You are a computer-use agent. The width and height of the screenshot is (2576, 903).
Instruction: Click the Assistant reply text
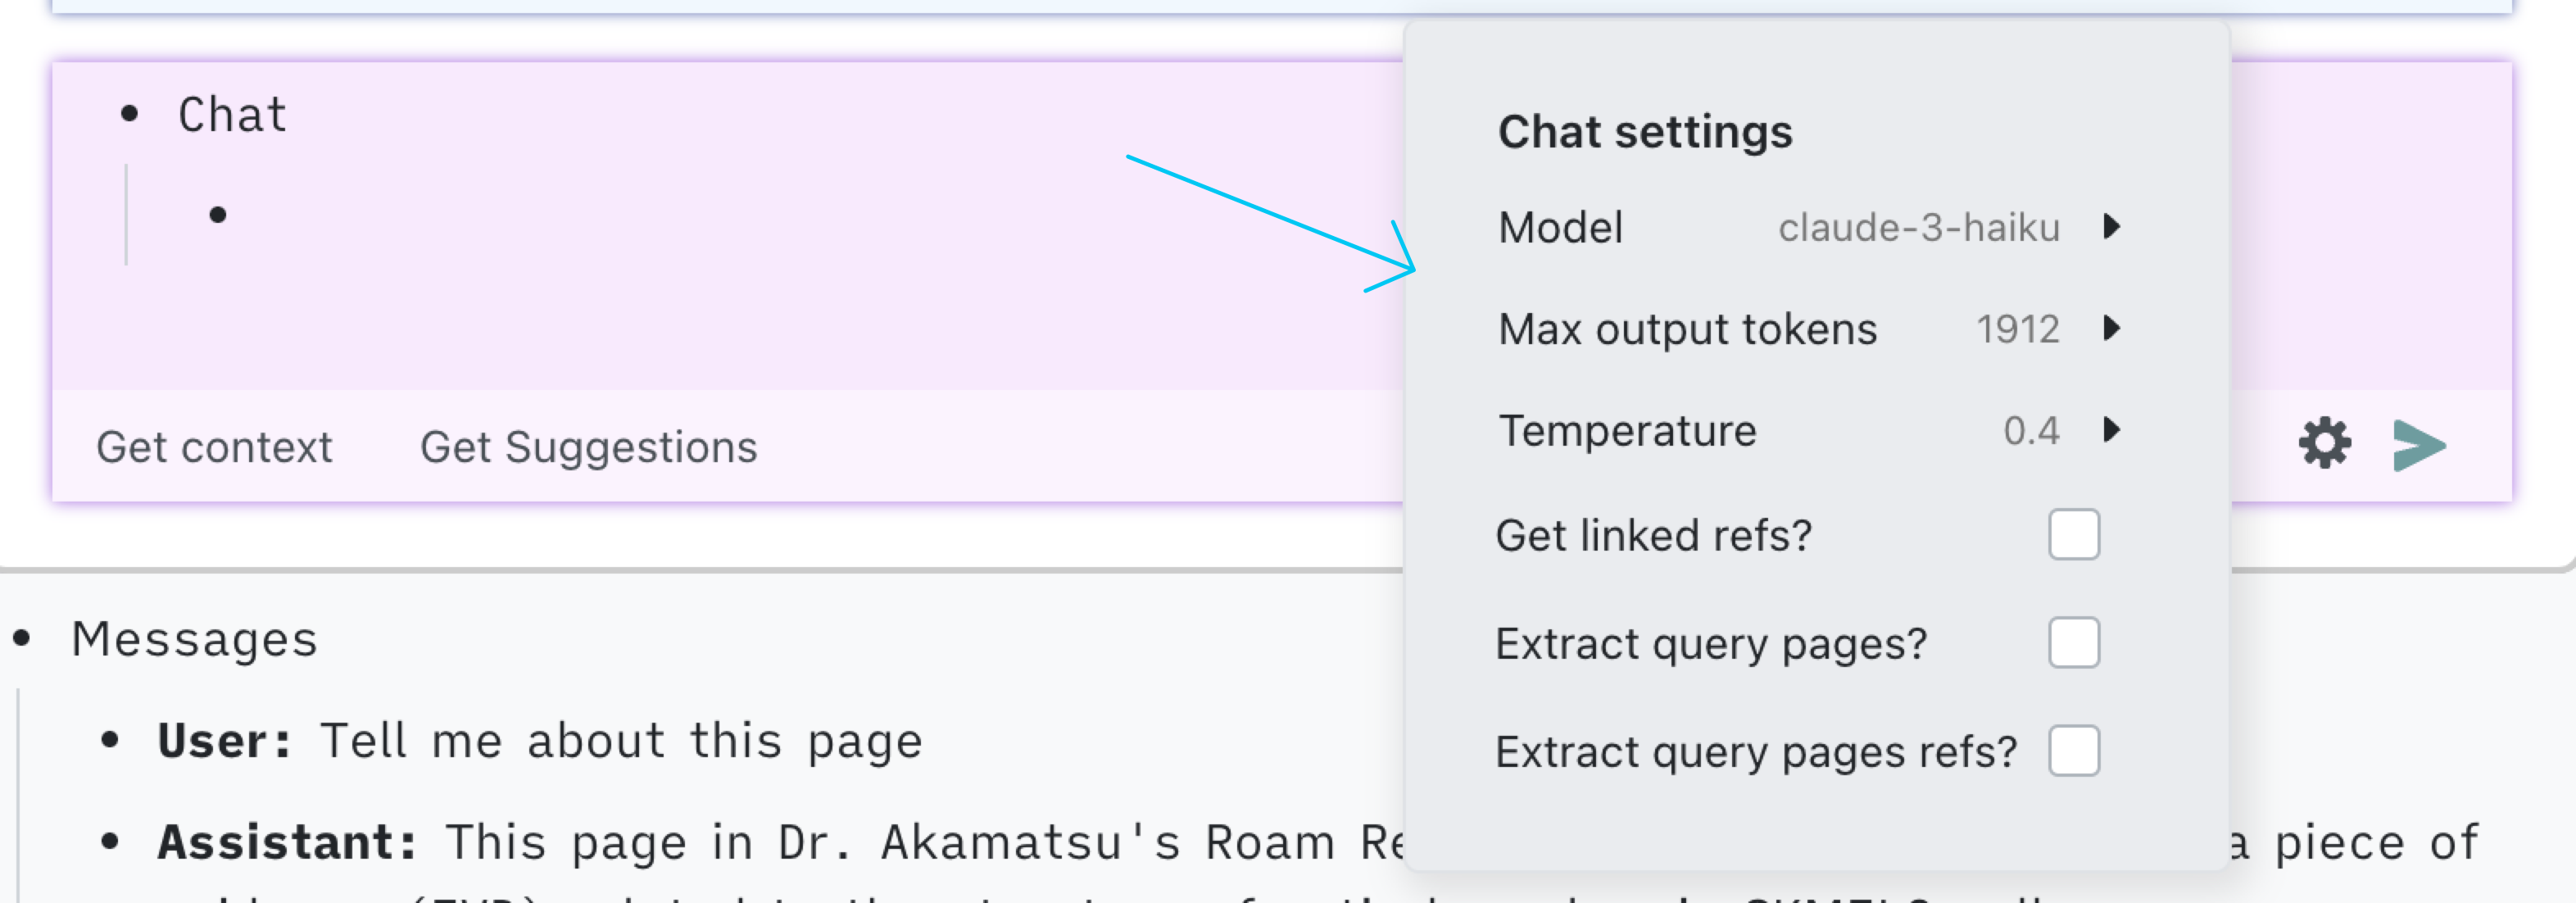pyautogui.click(x=900, y=842)
